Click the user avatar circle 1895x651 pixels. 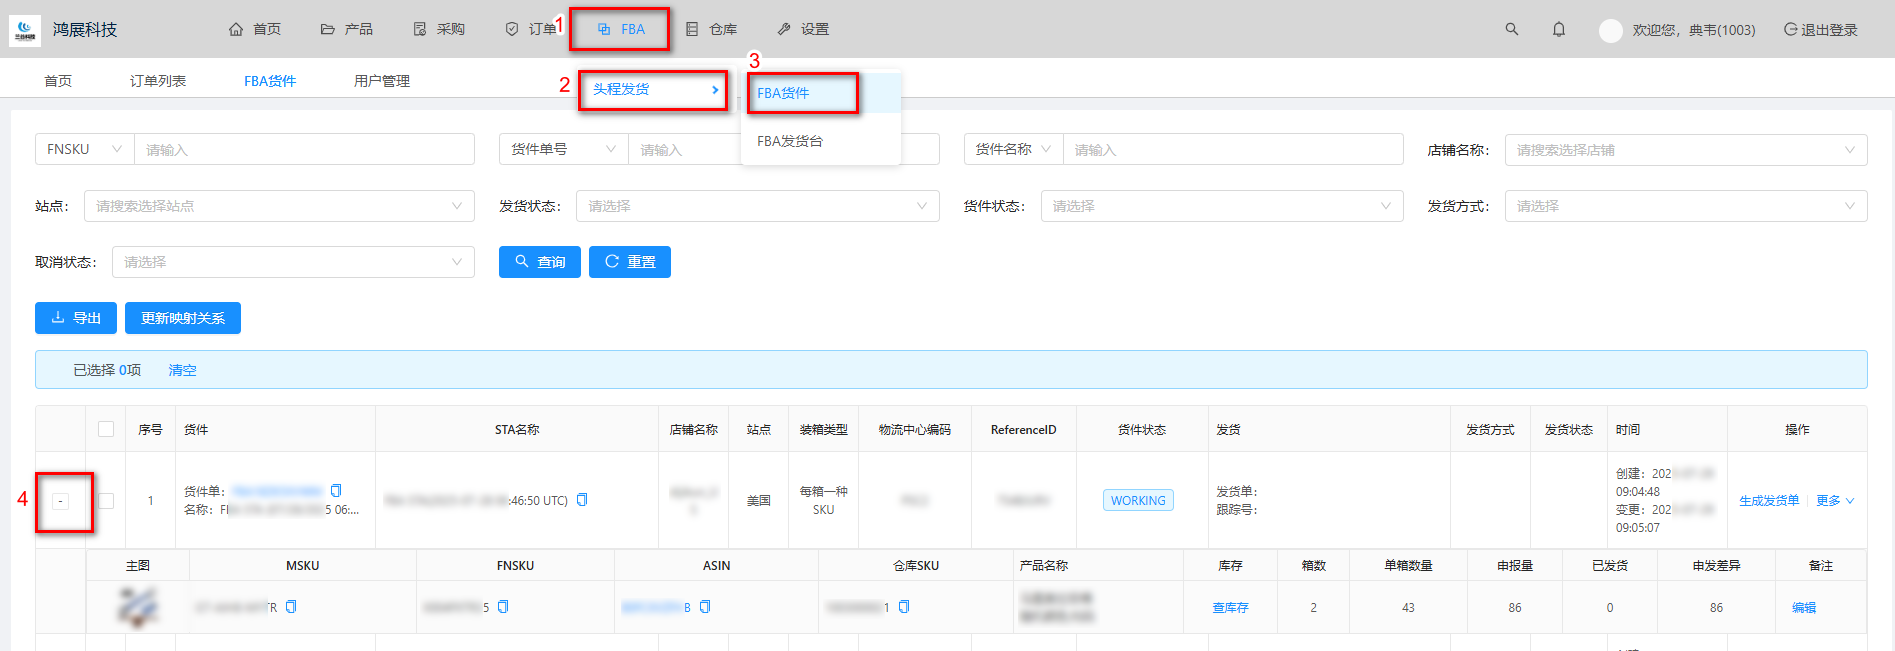[1610, 30]
